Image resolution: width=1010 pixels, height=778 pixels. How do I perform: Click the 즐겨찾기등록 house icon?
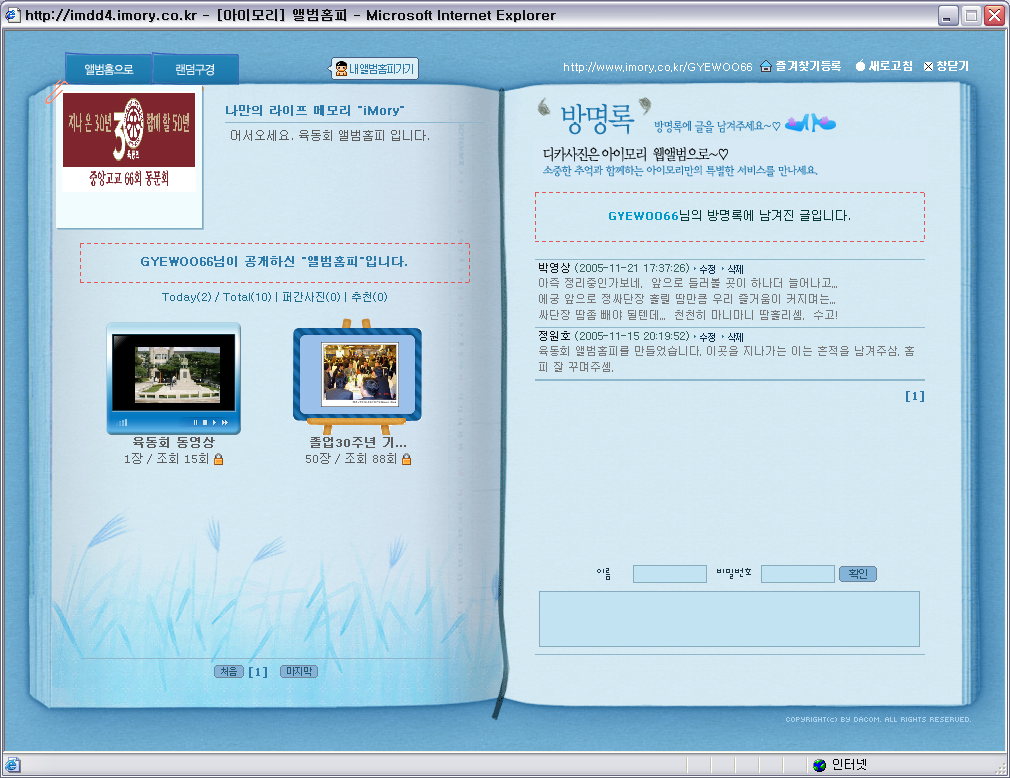click(x=766, y=67)
